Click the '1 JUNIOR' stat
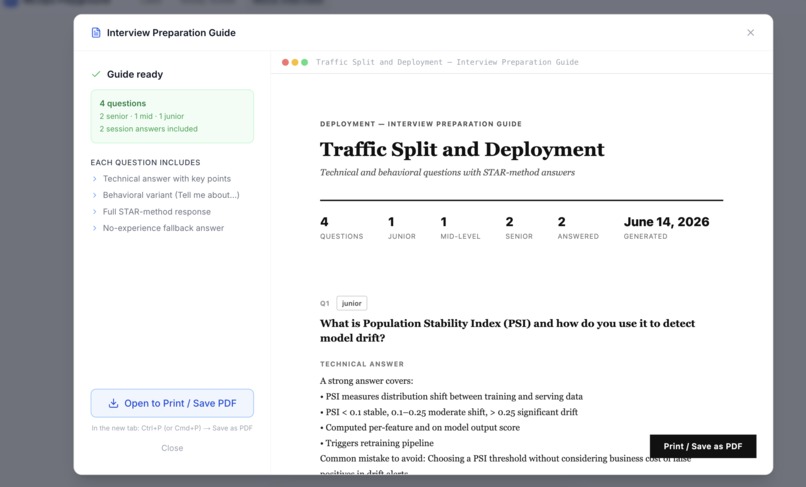 tap(401, 228)
